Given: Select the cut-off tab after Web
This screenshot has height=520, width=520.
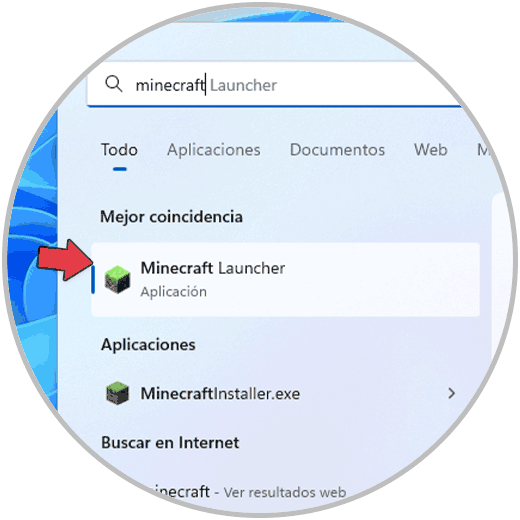Looking at the screenshot, I should [x=483, y=150].
